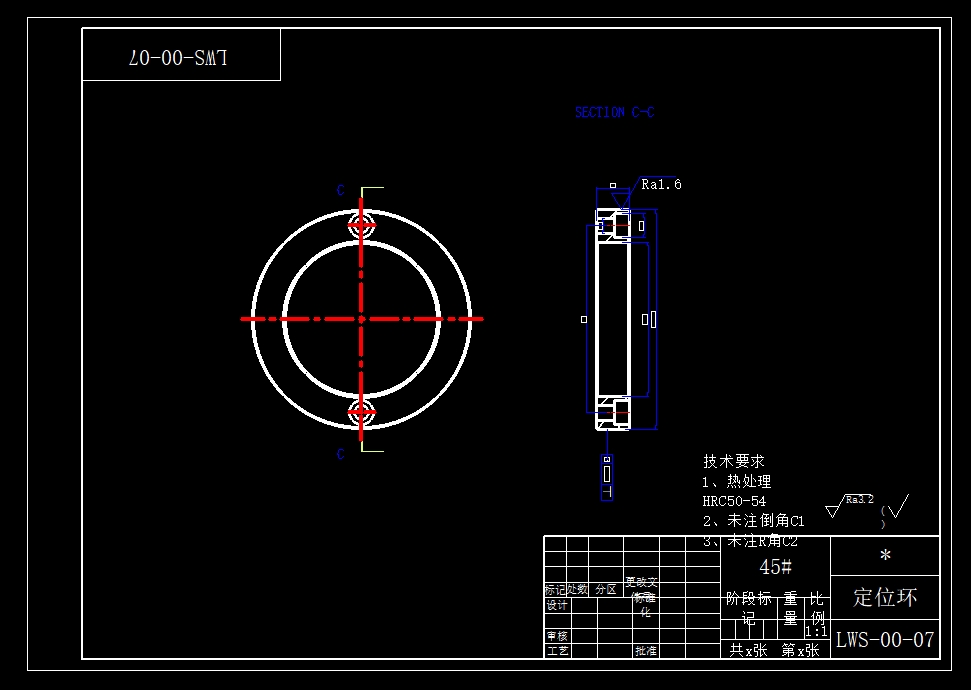This screenshot has width=971, height=690.
Task: Select the note line 1、热处理
Action: tap(737, 481)
